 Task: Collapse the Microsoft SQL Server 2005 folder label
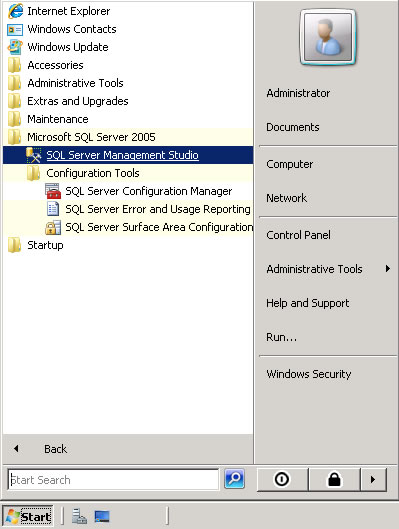point(91,137)
